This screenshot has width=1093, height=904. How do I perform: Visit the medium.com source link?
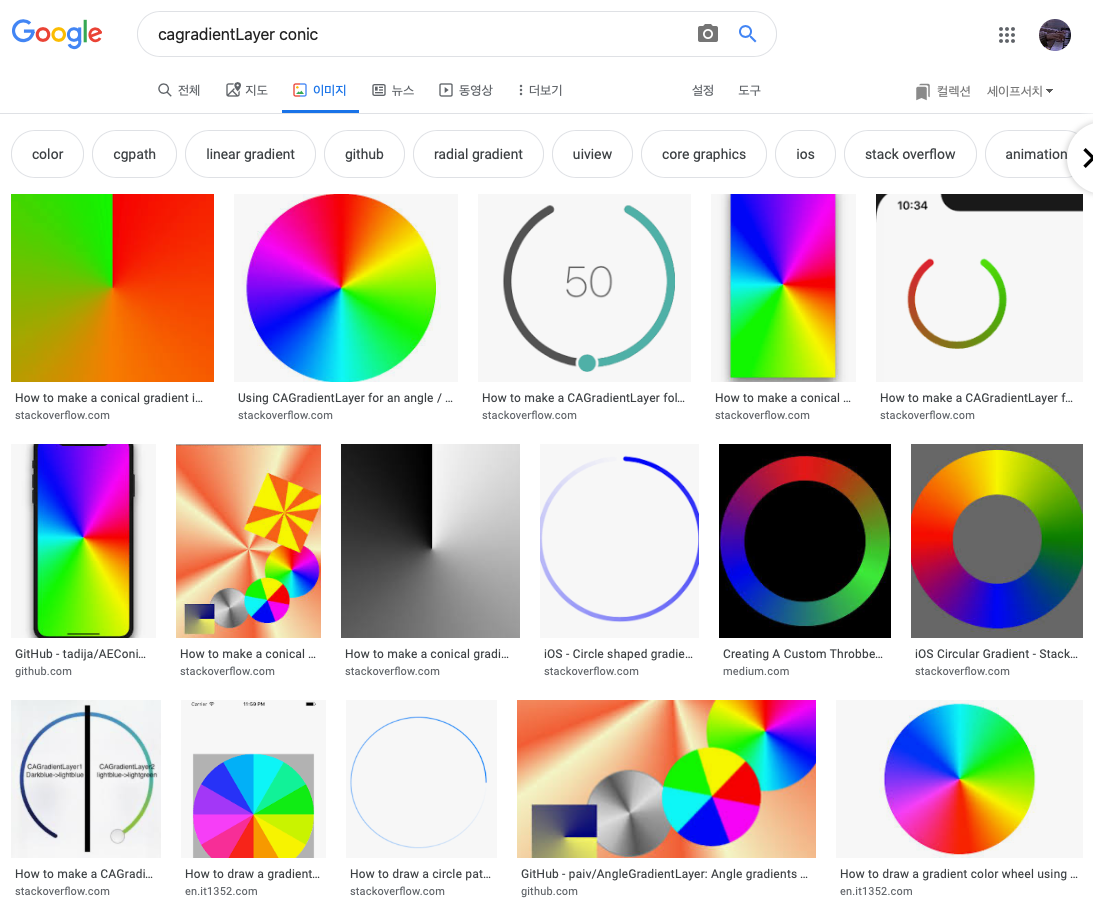click(x=756, y=671)
